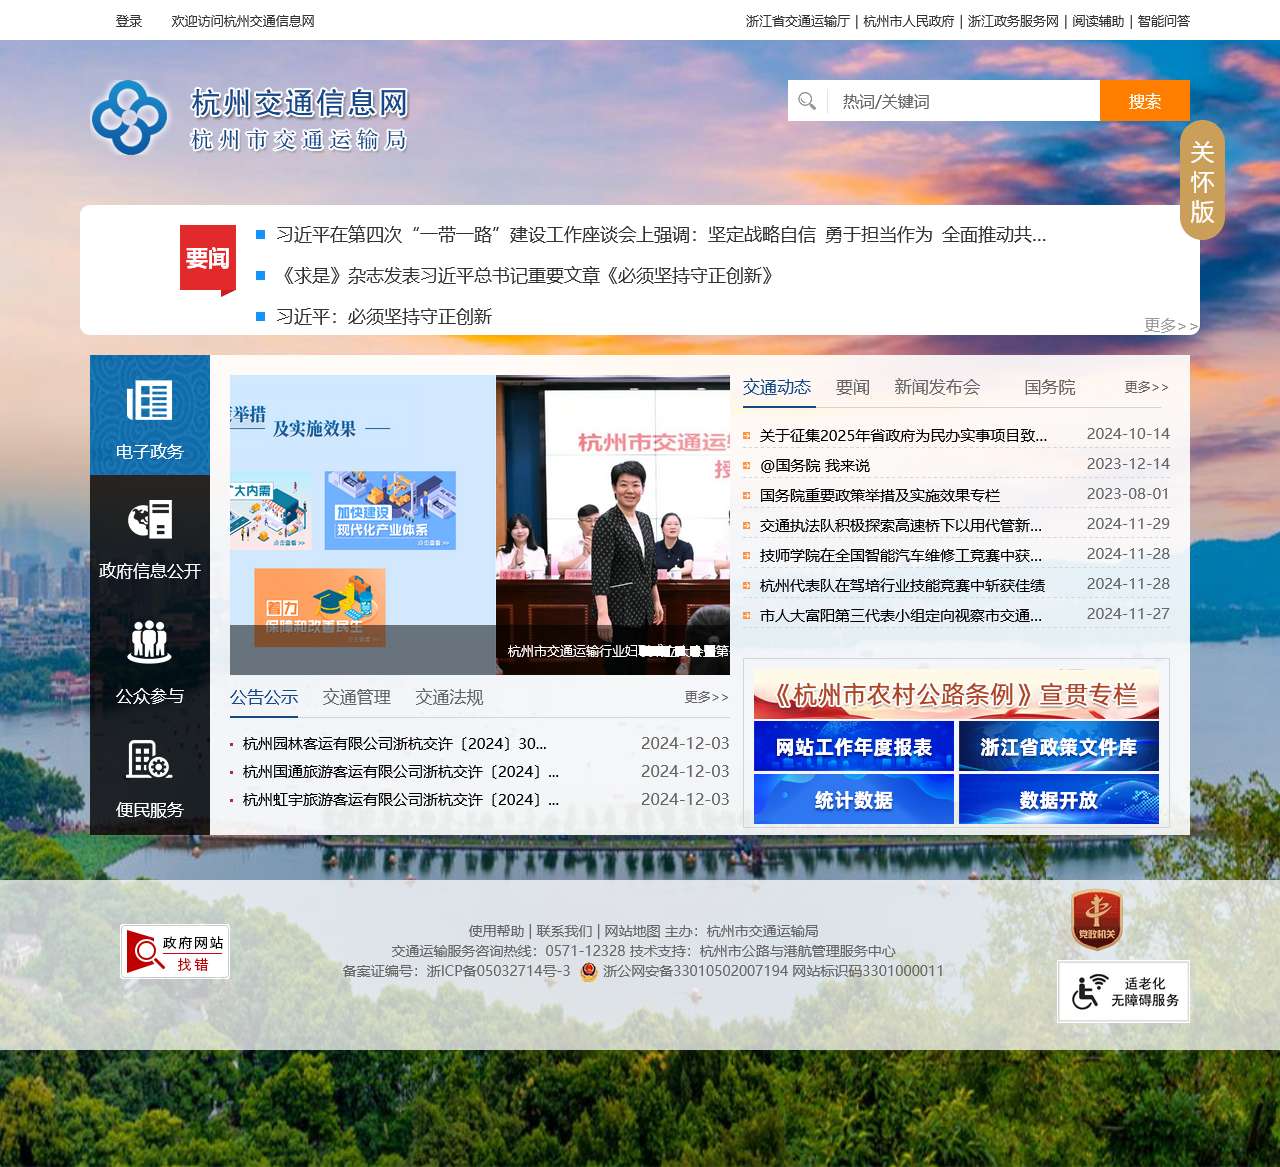Click the Hangzhou transport site logo emblem
This screenshot has height=1167, width=1280.
[129, 118]
